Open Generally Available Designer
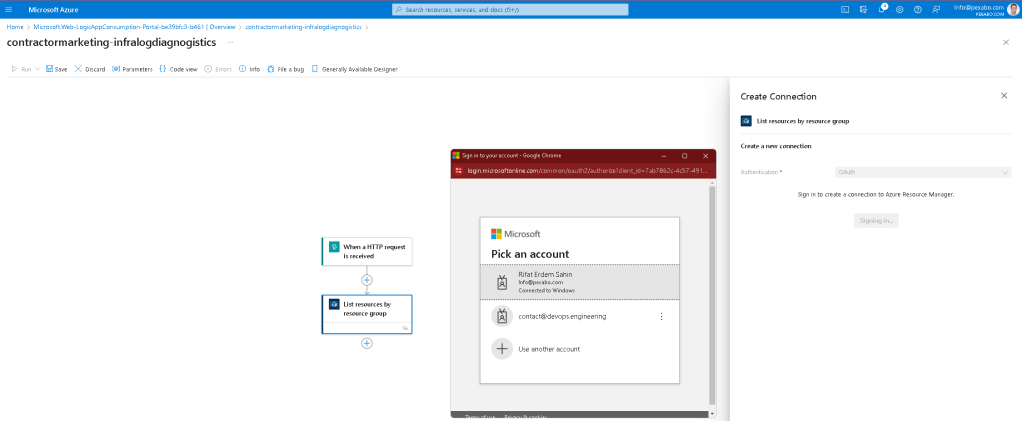The image size is (1022, 421). pyautogui.click(x=355, y=68)
